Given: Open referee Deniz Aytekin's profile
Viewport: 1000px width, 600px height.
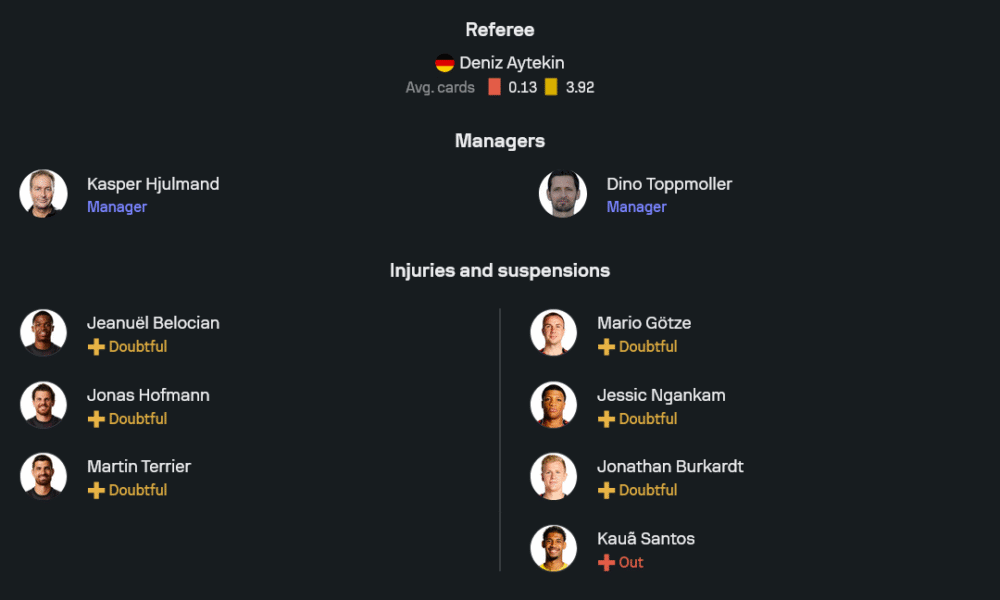Looking at the screenshot, I should 511,63.
